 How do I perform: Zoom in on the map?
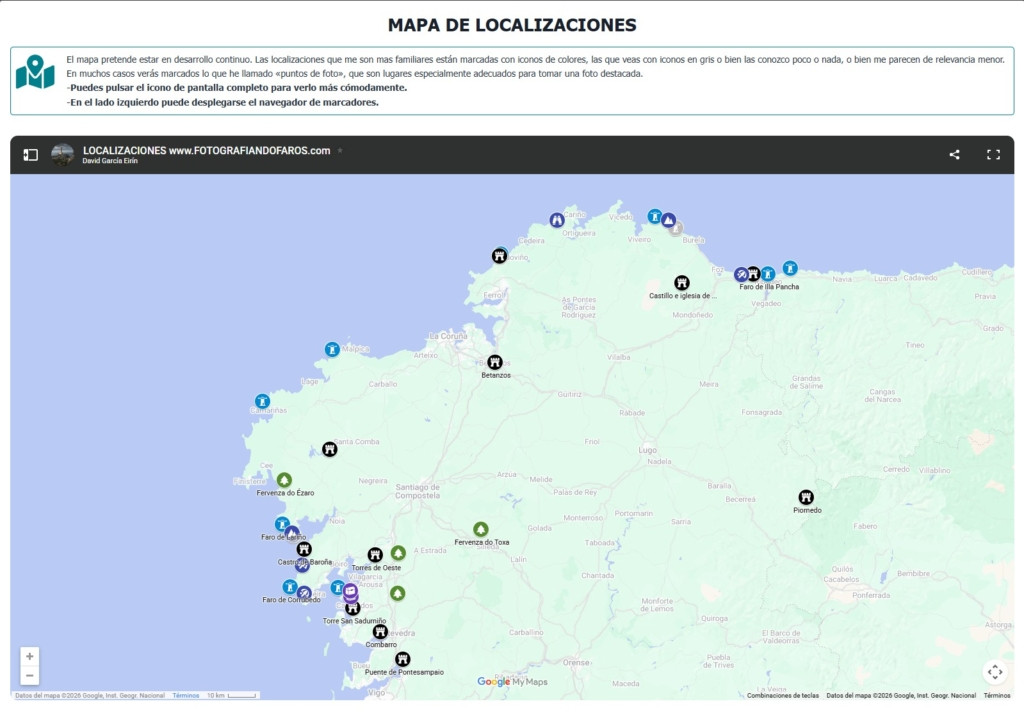[29, 656]
